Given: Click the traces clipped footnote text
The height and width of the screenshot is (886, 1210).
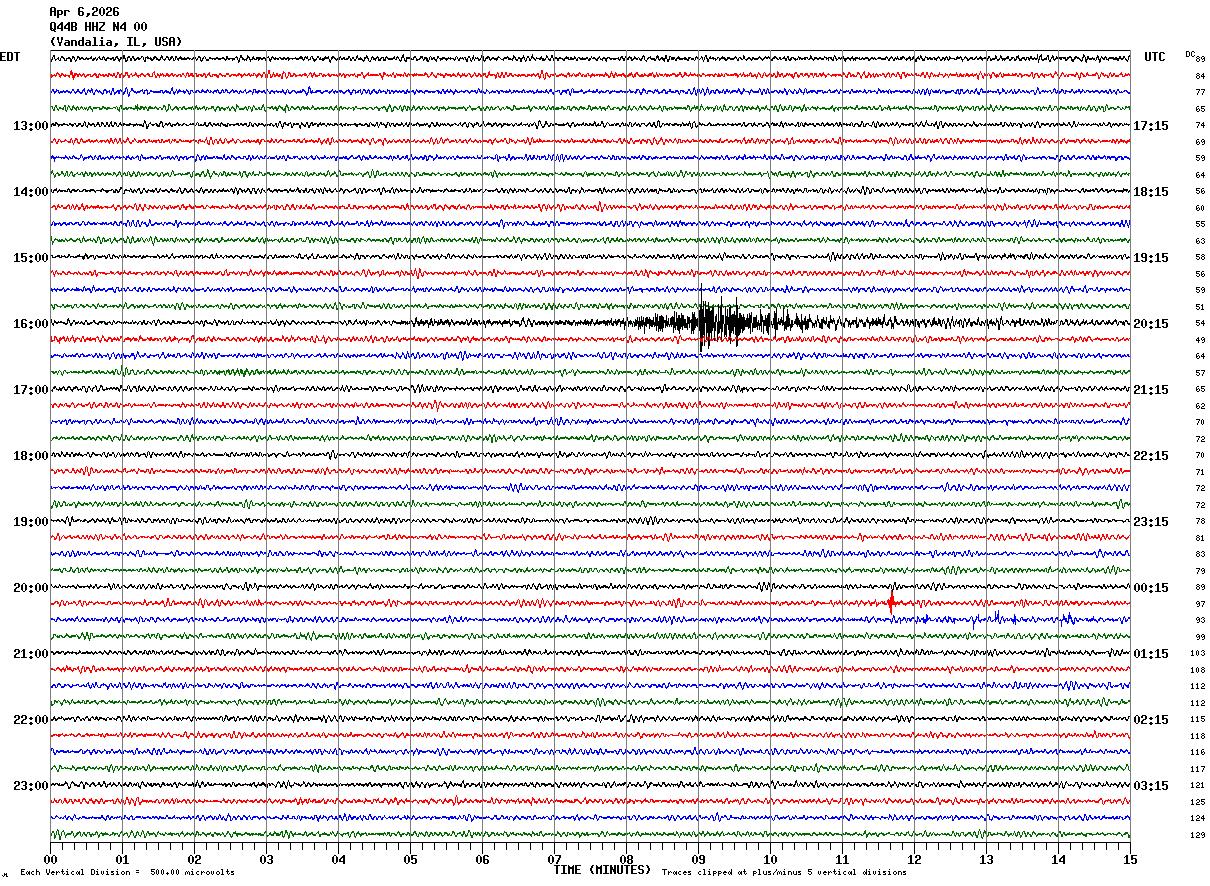Looking at the screenshot, I should (x=784, y=872).
